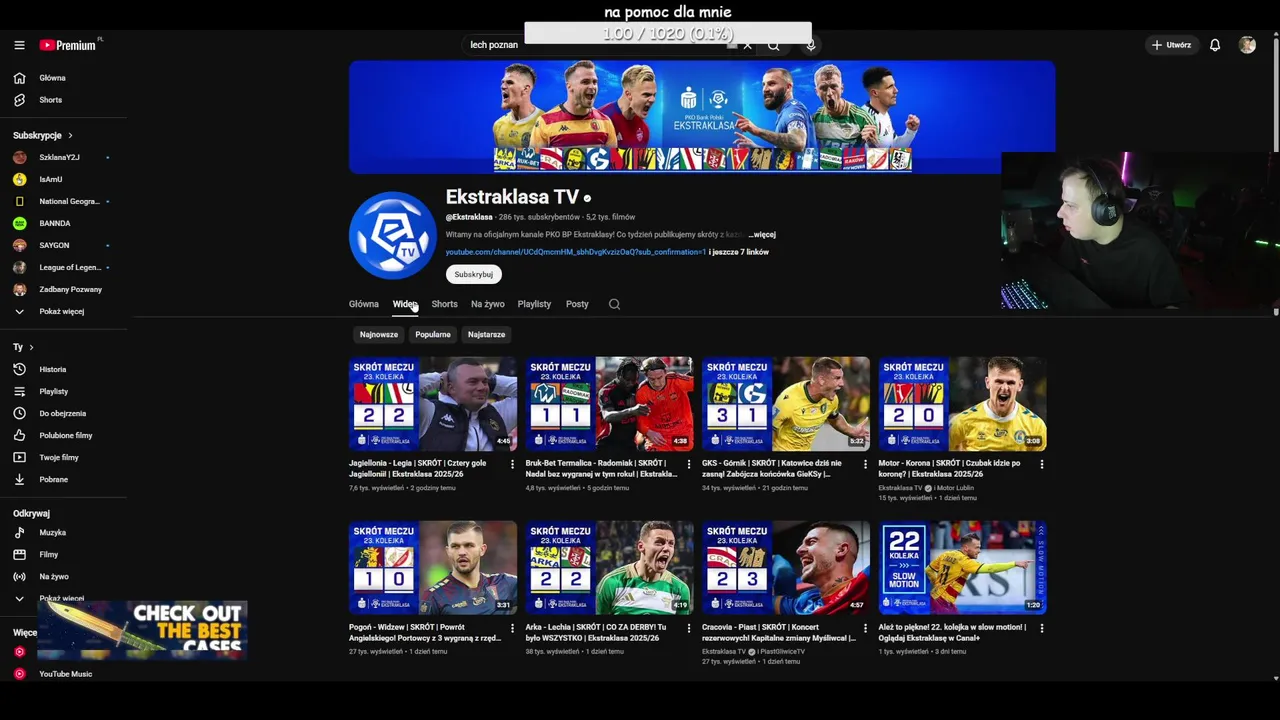Open options for Bruk-Bet Termalica - Radomiak video
This screenshot has width=1280, height=720.
click(x=689, y=464)
